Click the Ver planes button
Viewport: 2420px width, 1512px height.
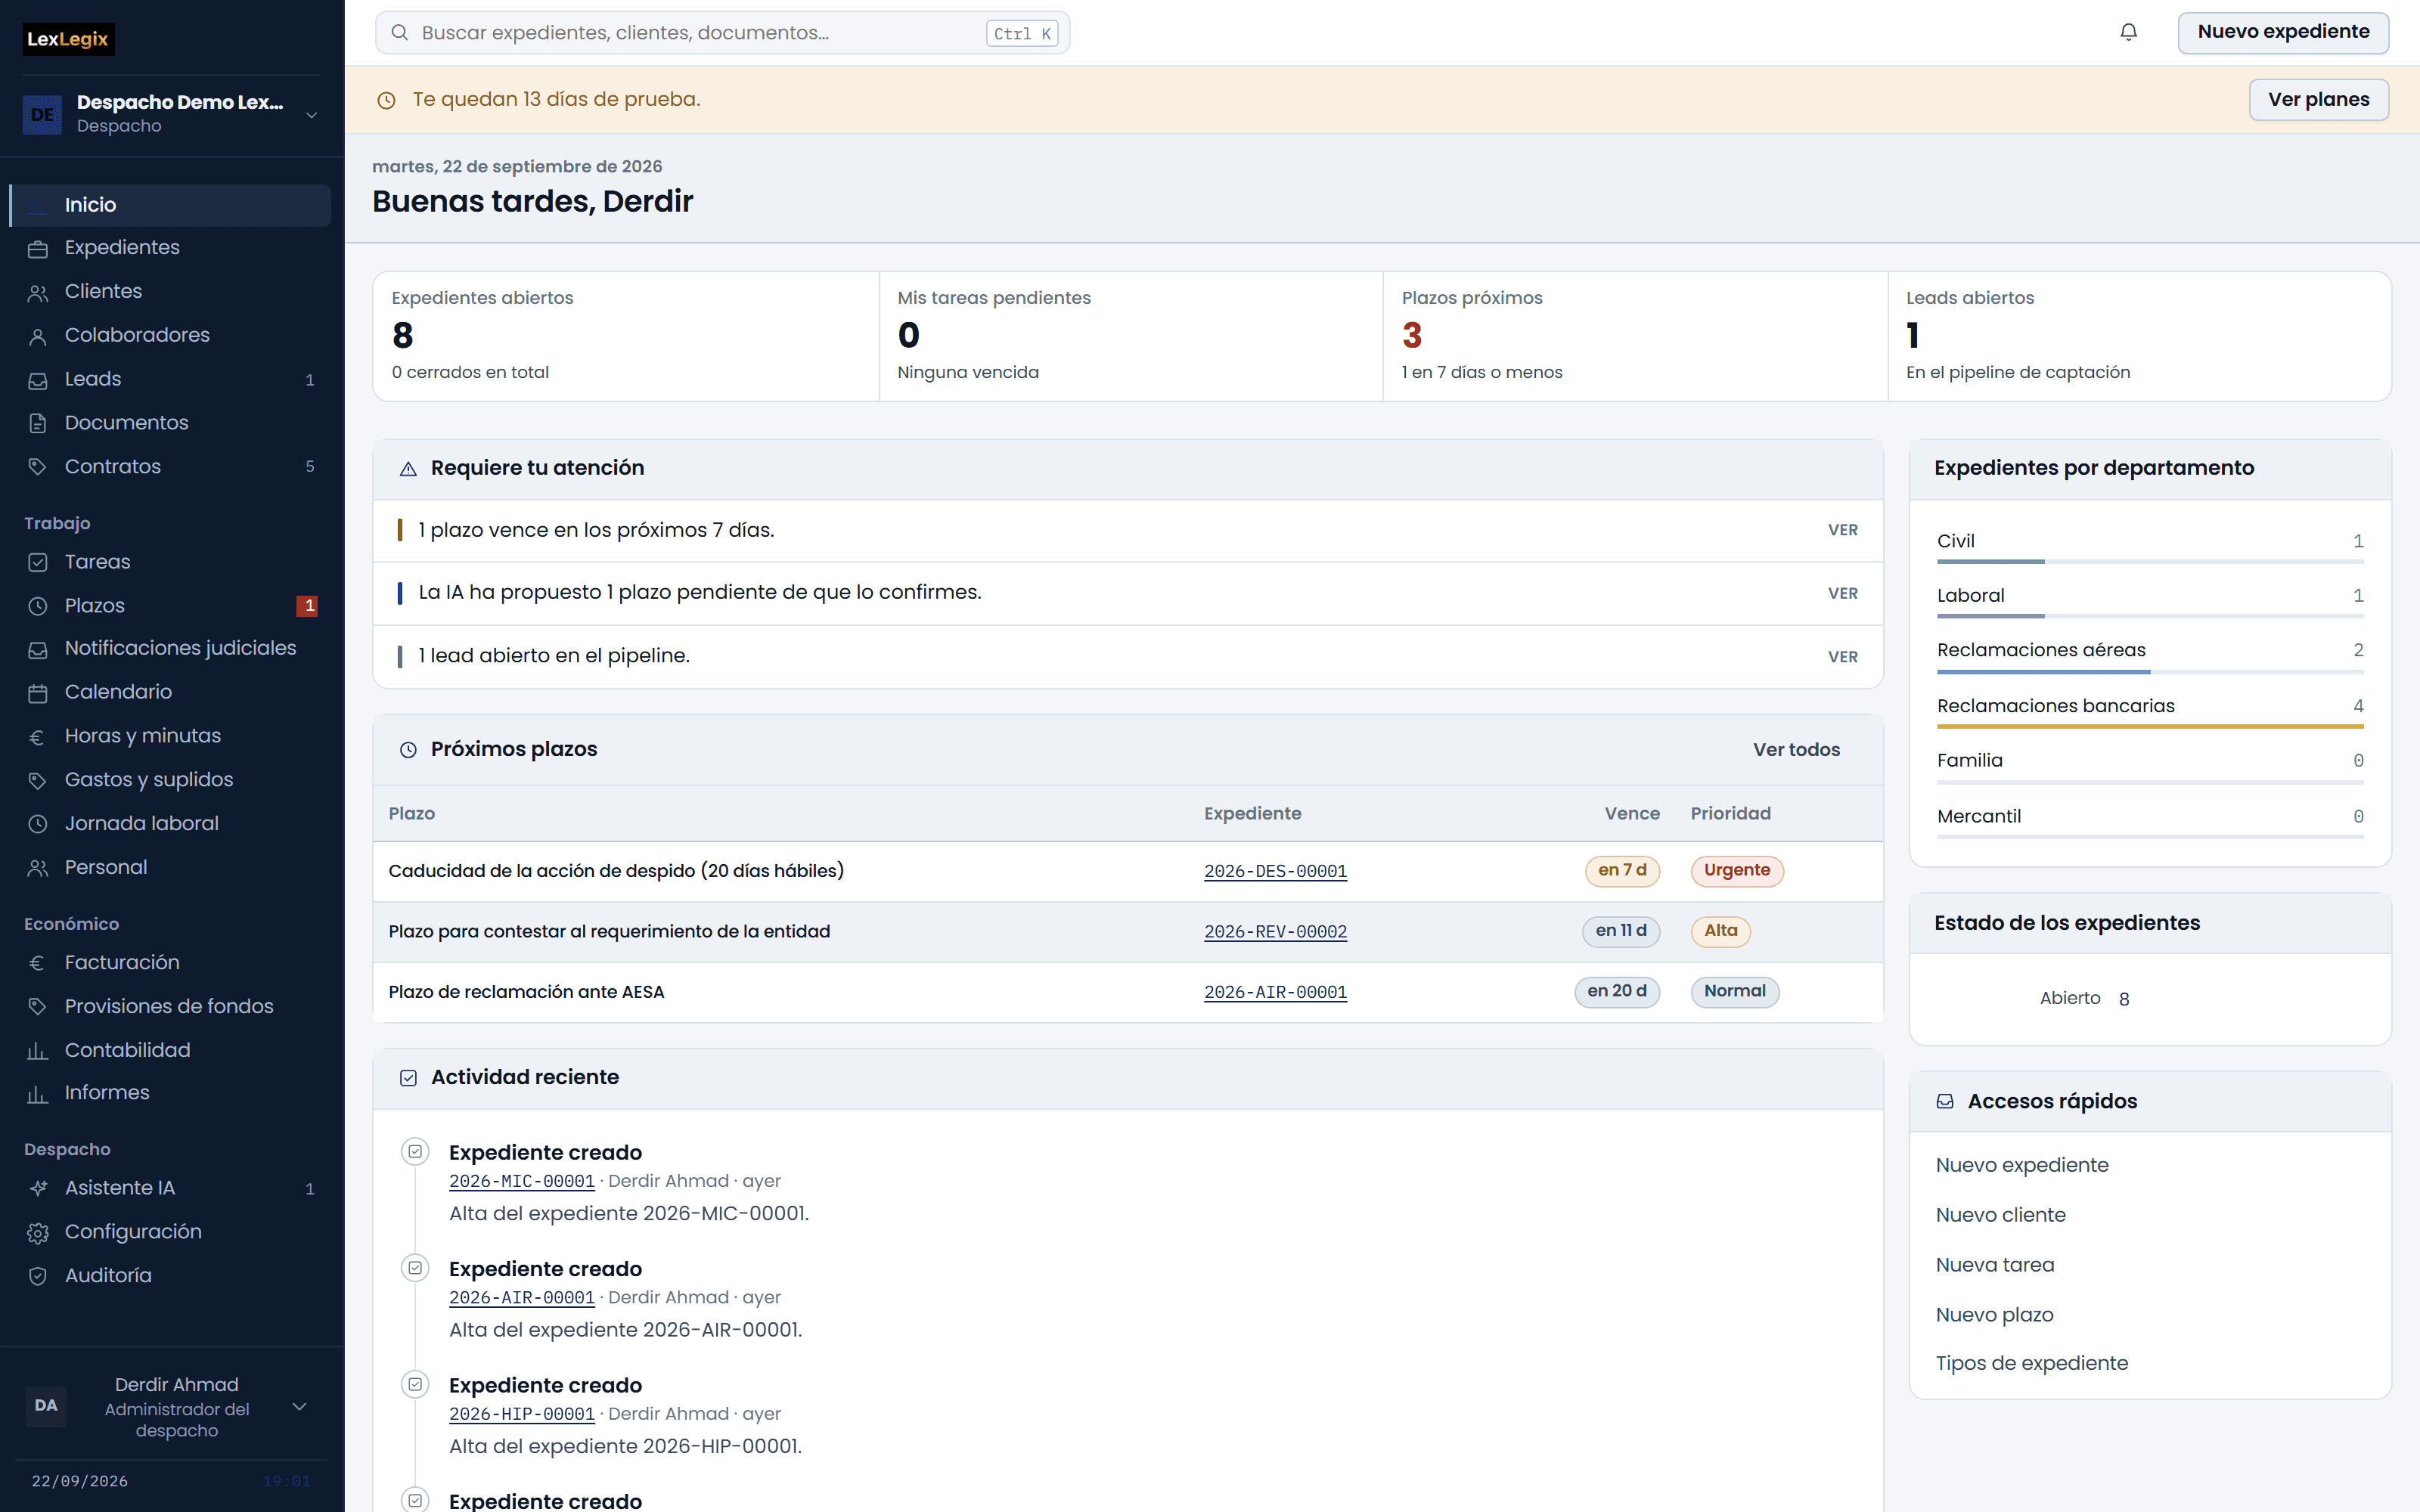(x=2318, y=99)
